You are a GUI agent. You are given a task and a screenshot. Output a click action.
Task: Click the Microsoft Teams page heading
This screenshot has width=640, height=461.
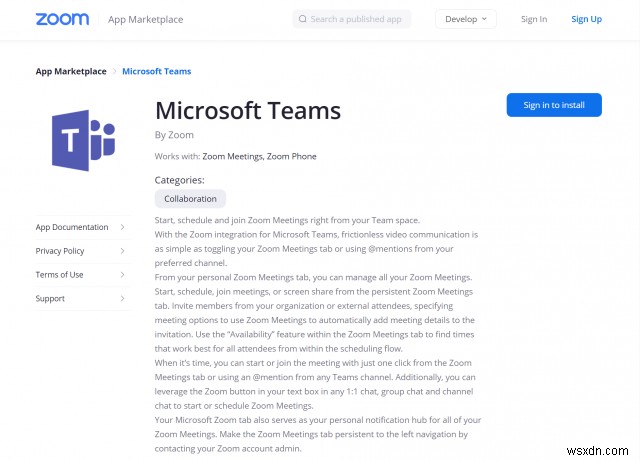pyautogui.click(x=248, y=111)
